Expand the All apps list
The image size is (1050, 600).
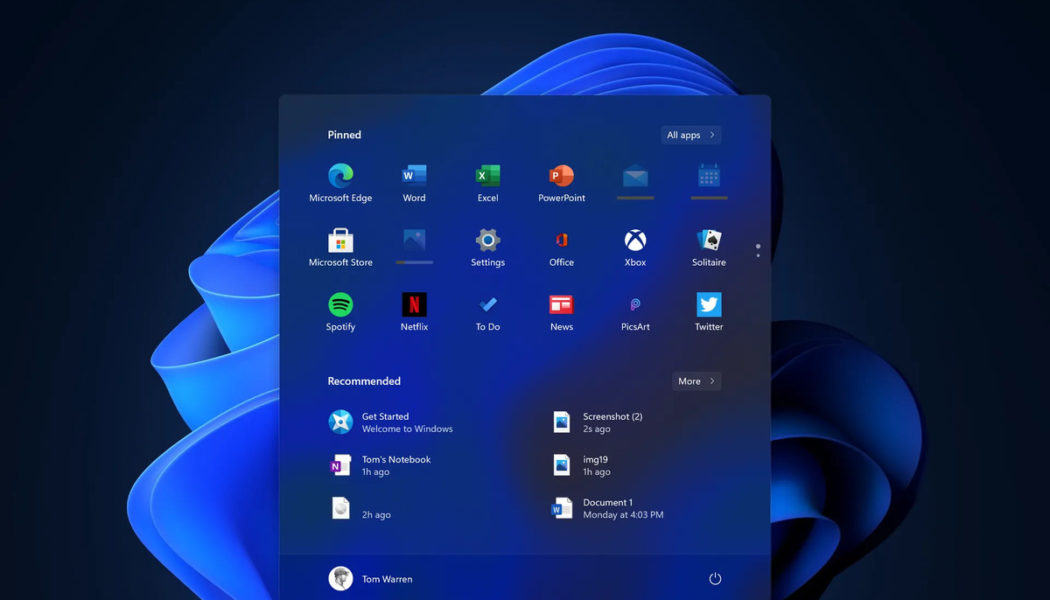690,134
